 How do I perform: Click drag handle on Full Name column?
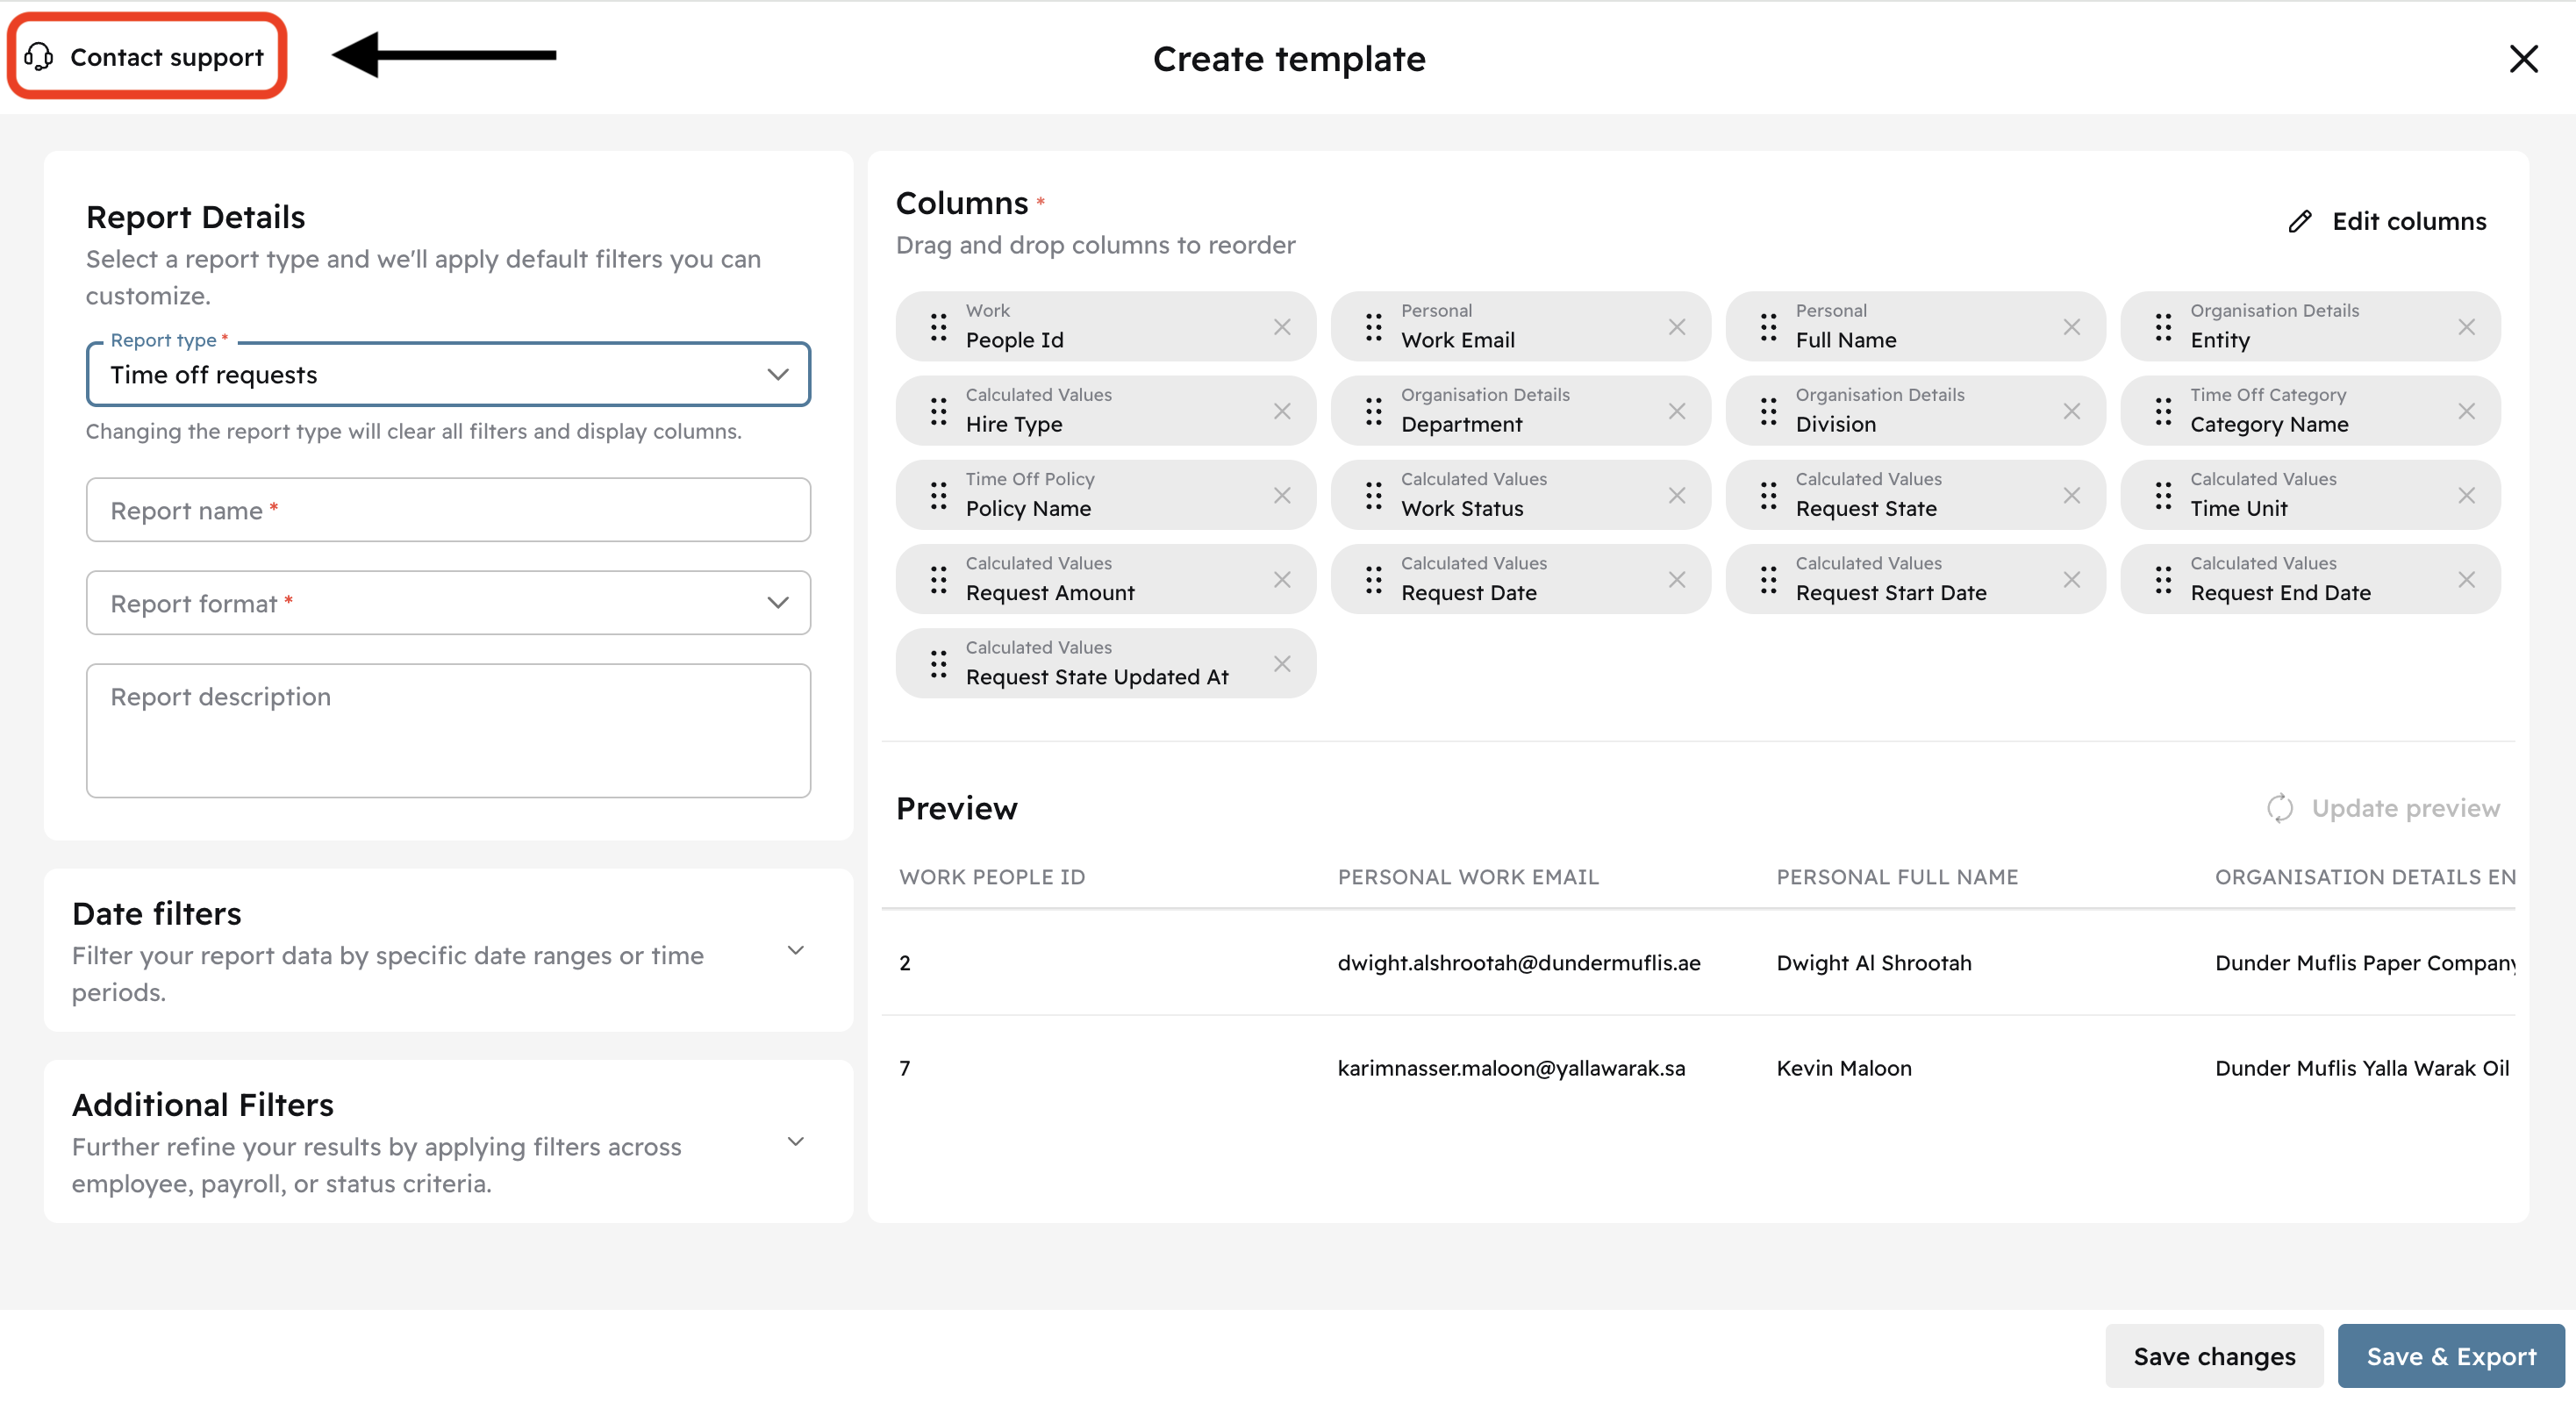point(1768,327)
